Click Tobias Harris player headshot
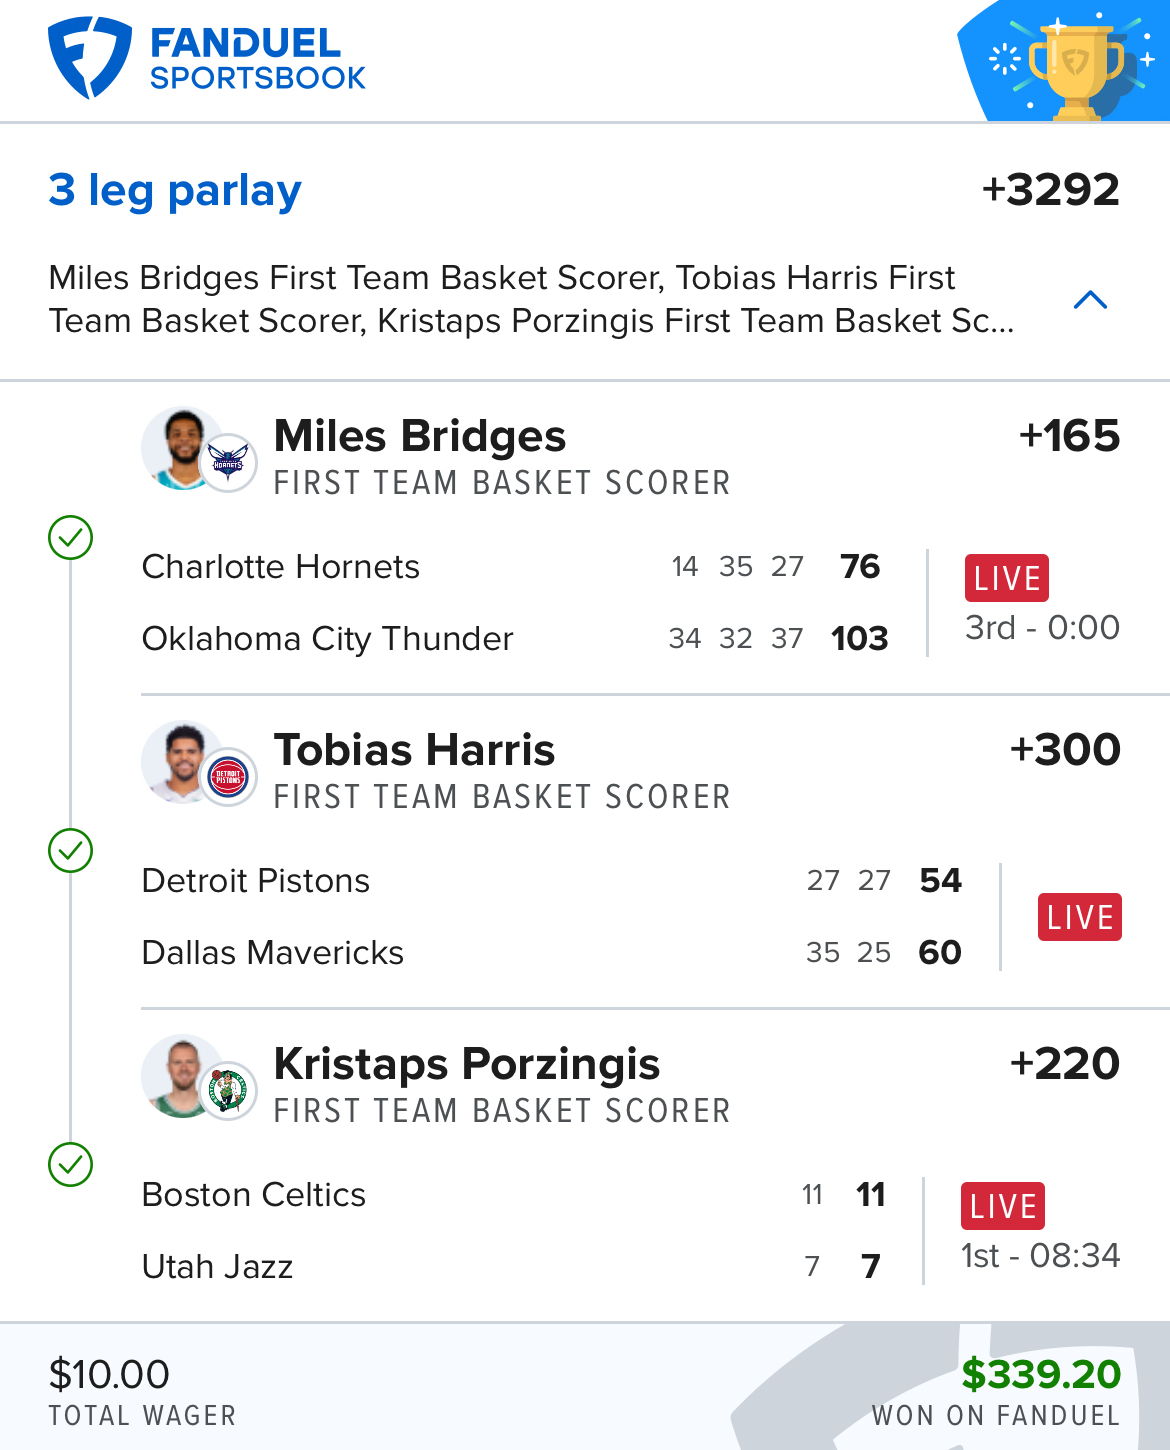Image resolution: width=1170 pixels, height=1450 pixels. (181, 761)
